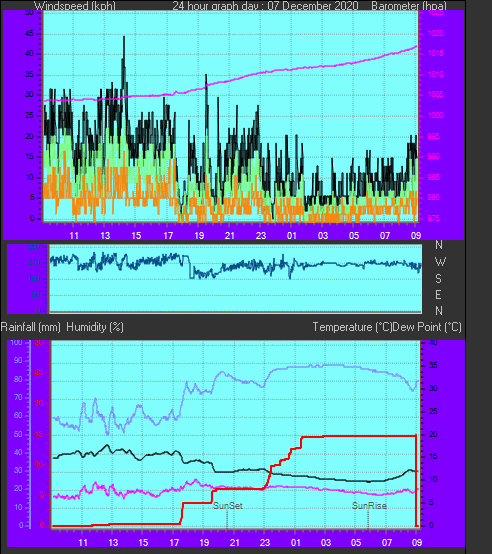Click the red 25 rainfall axis tick
This screenshot has width=492, height=554.
[38, 373]
